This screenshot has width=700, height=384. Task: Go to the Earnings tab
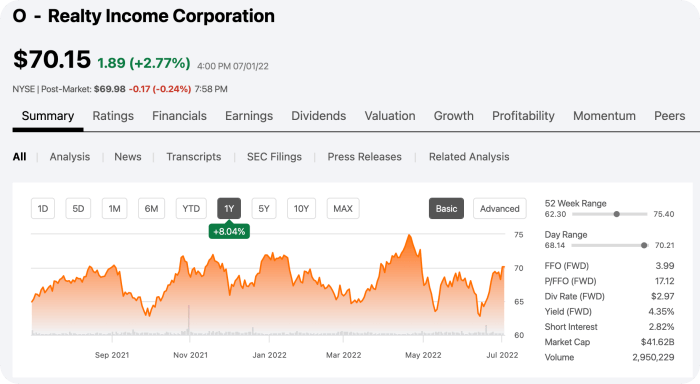pos(249,116)
